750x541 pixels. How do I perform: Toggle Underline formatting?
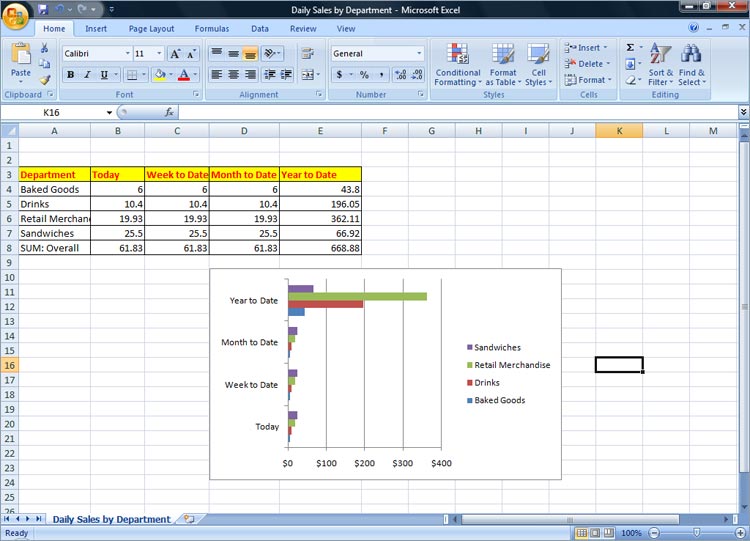(x=103, y=75)
